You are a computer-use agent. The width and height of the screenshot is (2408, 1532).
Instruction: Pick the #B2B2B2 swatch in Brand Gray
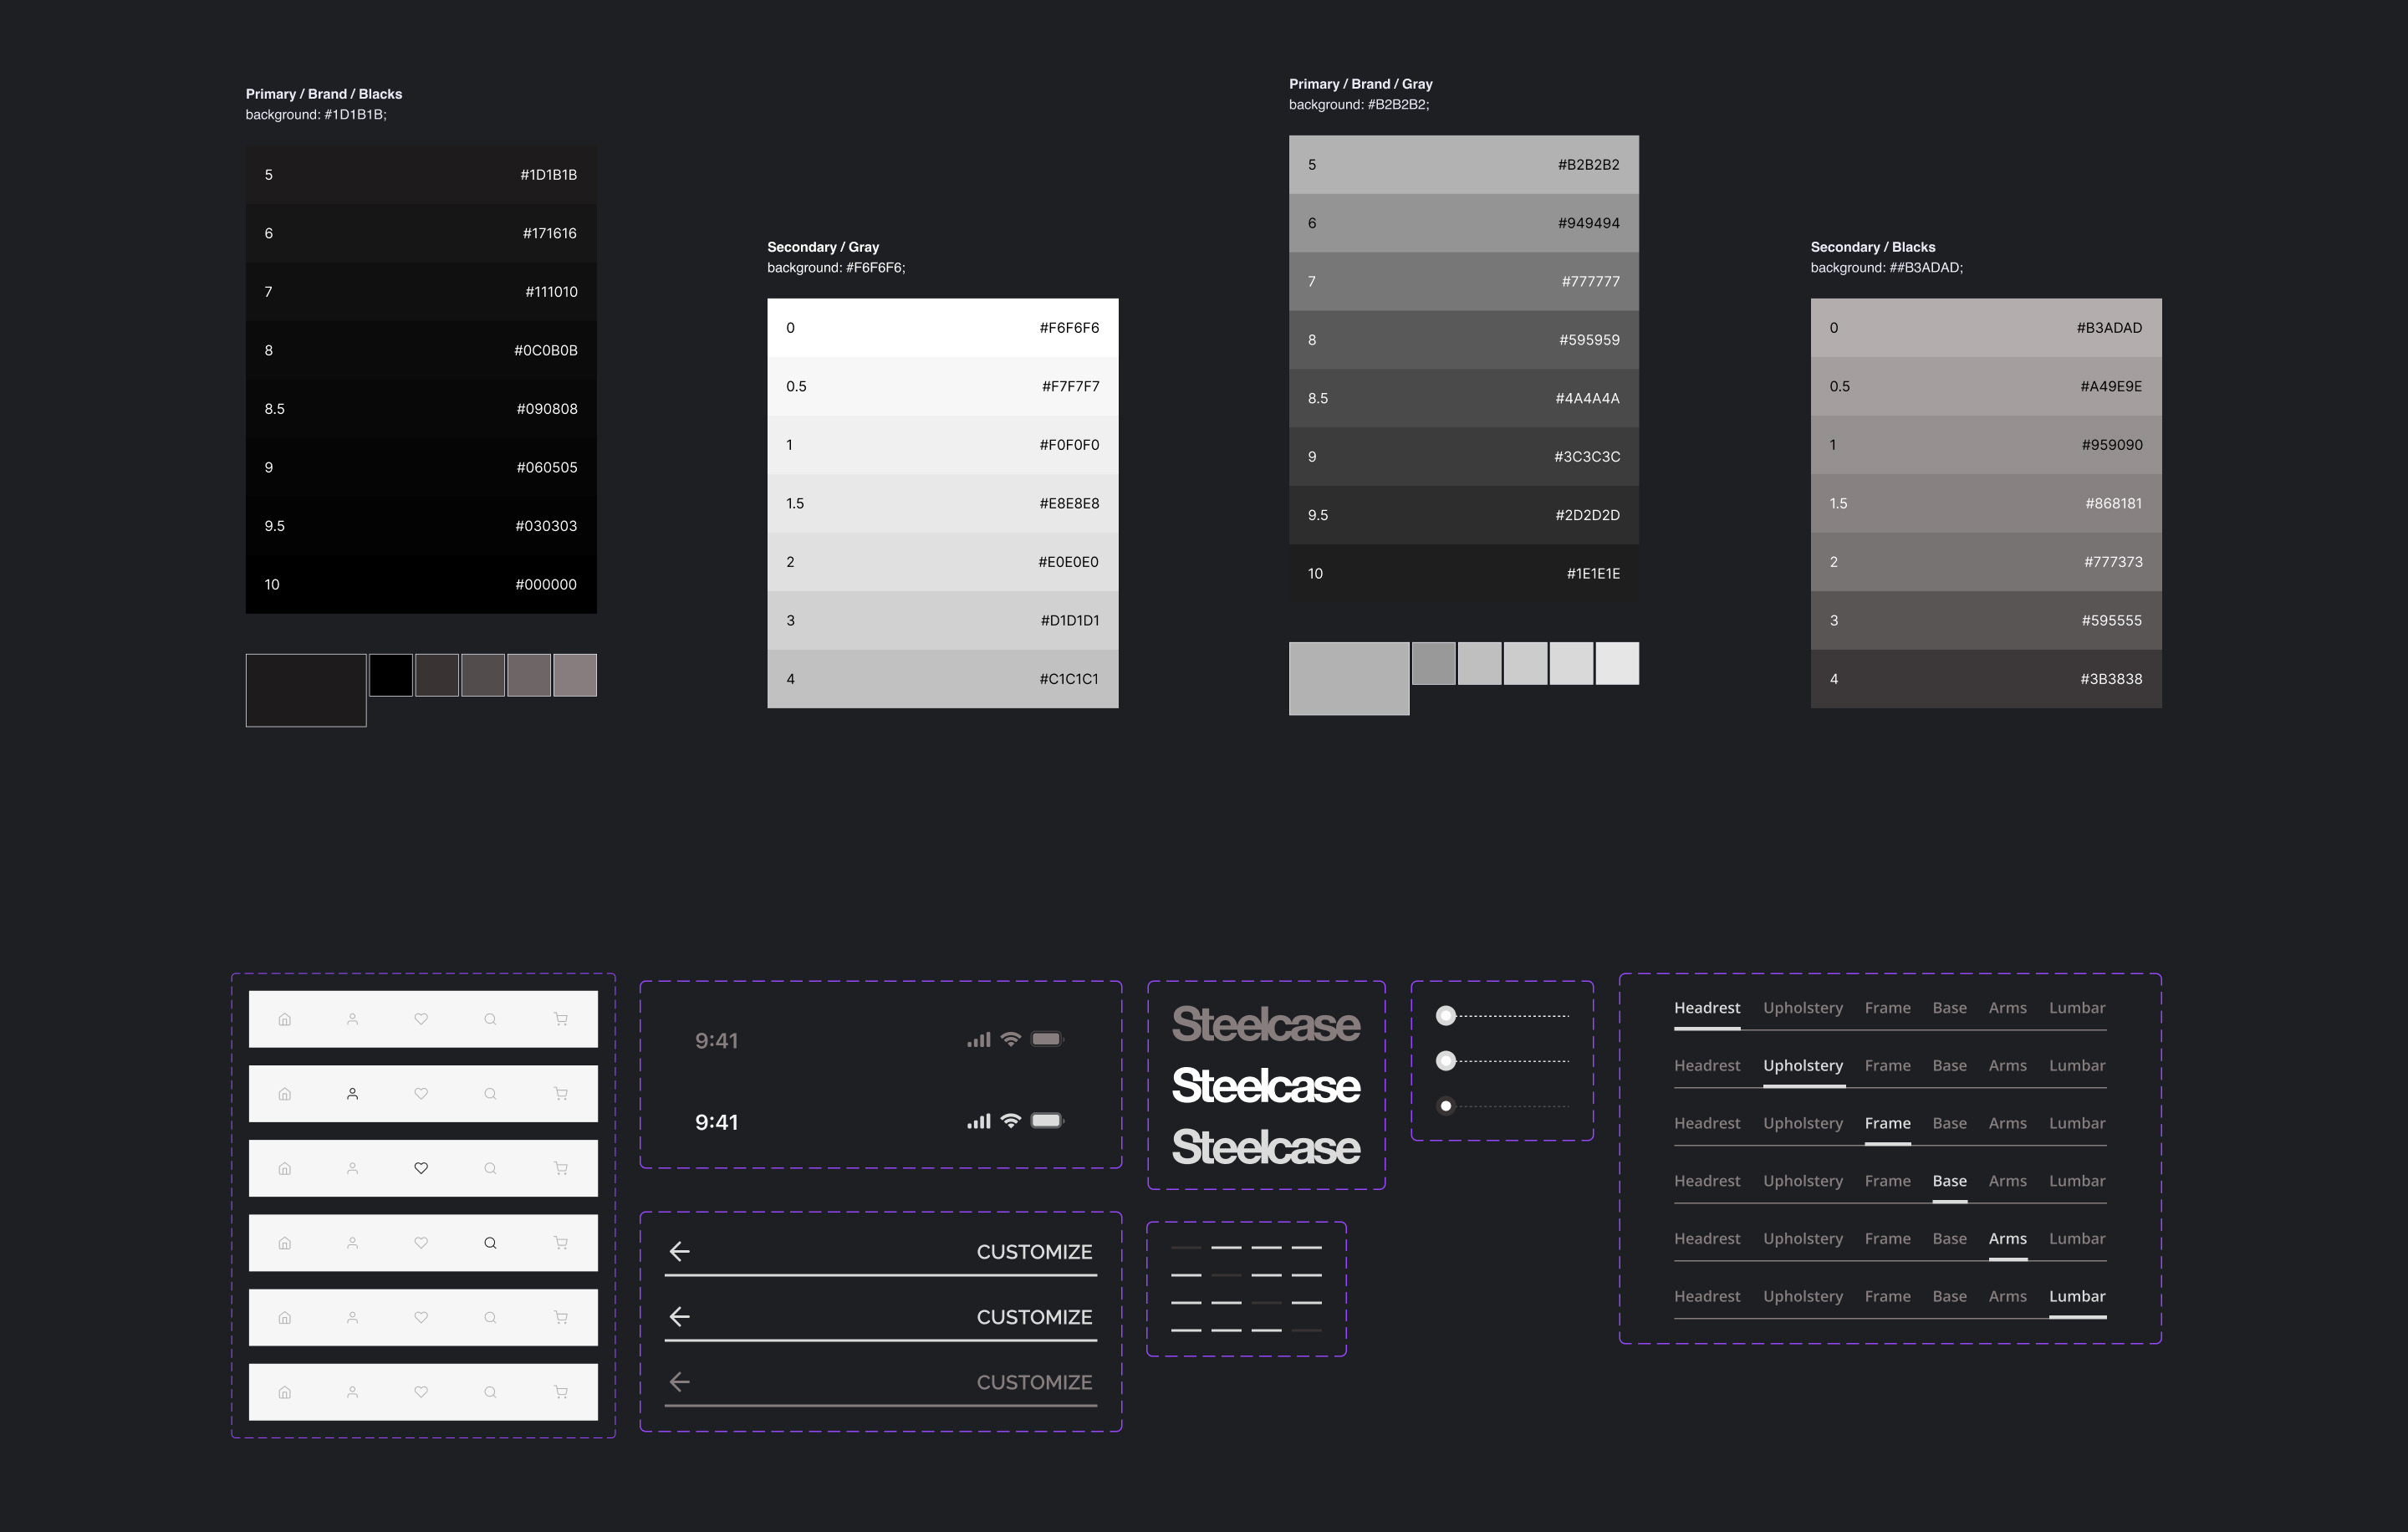pos(1464,165)
